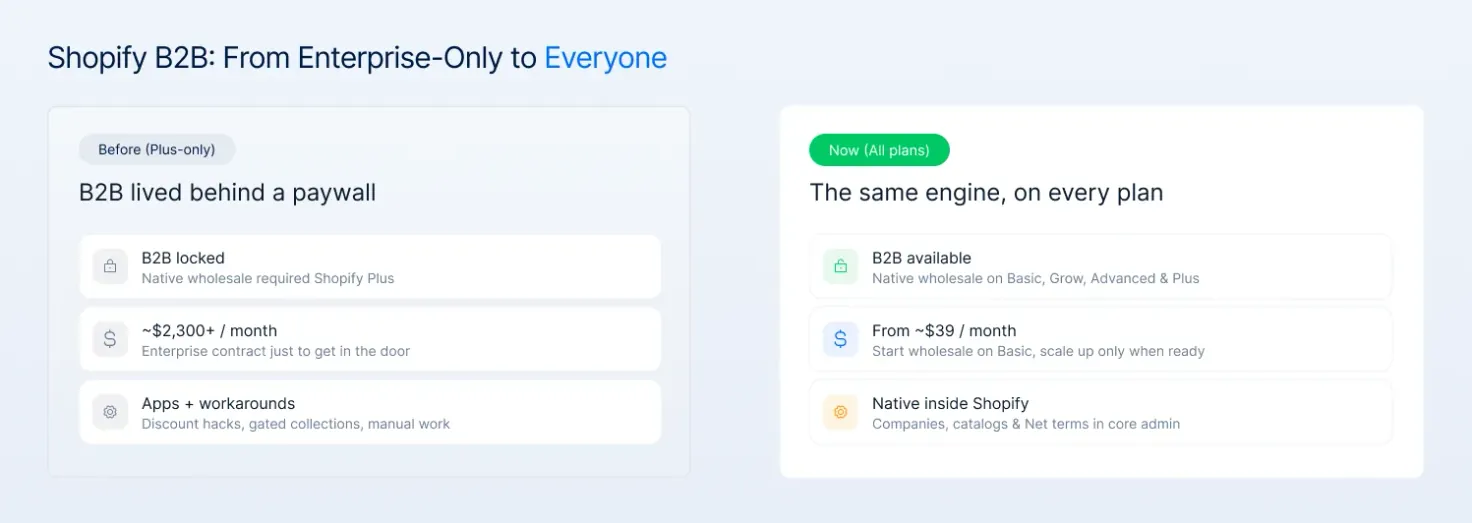The width and height of the screenshot is (1472, 523).
Task: Open the From ~$39 / month card
Action: pyautogui.click(x=1100, y=339)
